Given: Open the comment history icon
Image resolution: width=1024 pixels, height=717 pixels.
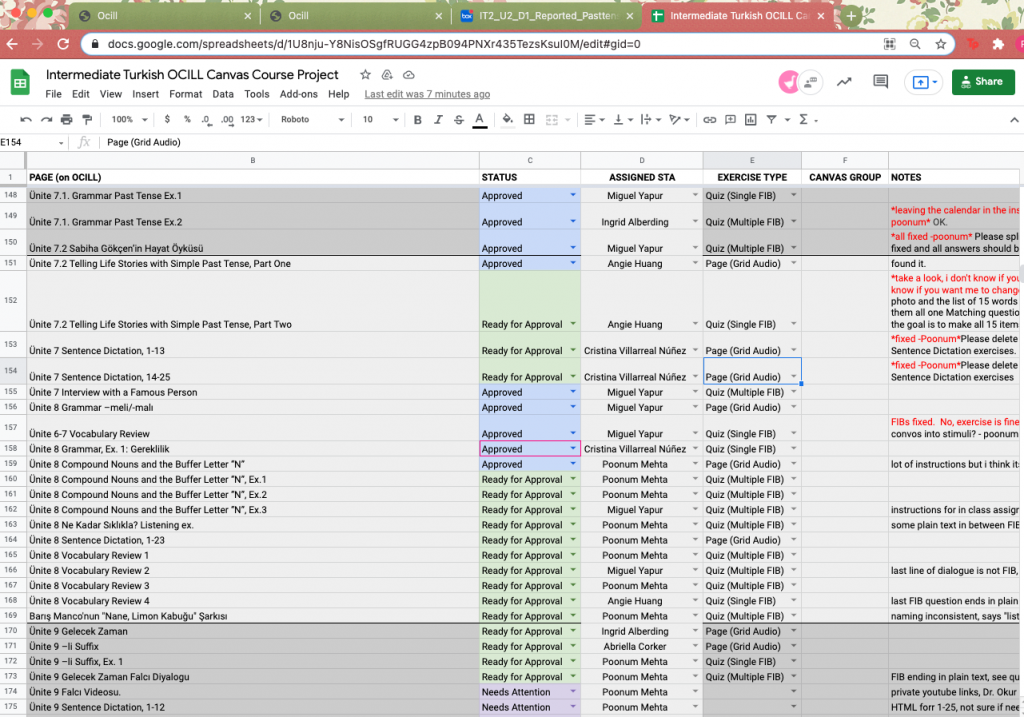Looking at the screenshot, I should (x=880, y=82).
